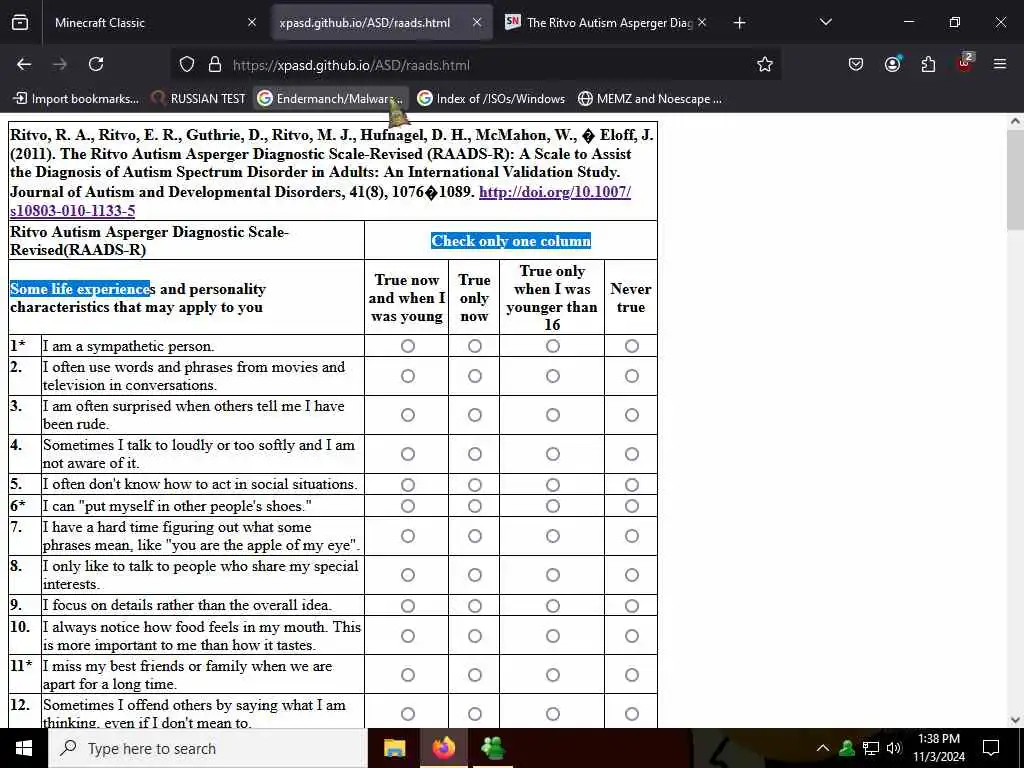Open the extensions puzzle icon

pyautogui.click(x=928, y=65)
